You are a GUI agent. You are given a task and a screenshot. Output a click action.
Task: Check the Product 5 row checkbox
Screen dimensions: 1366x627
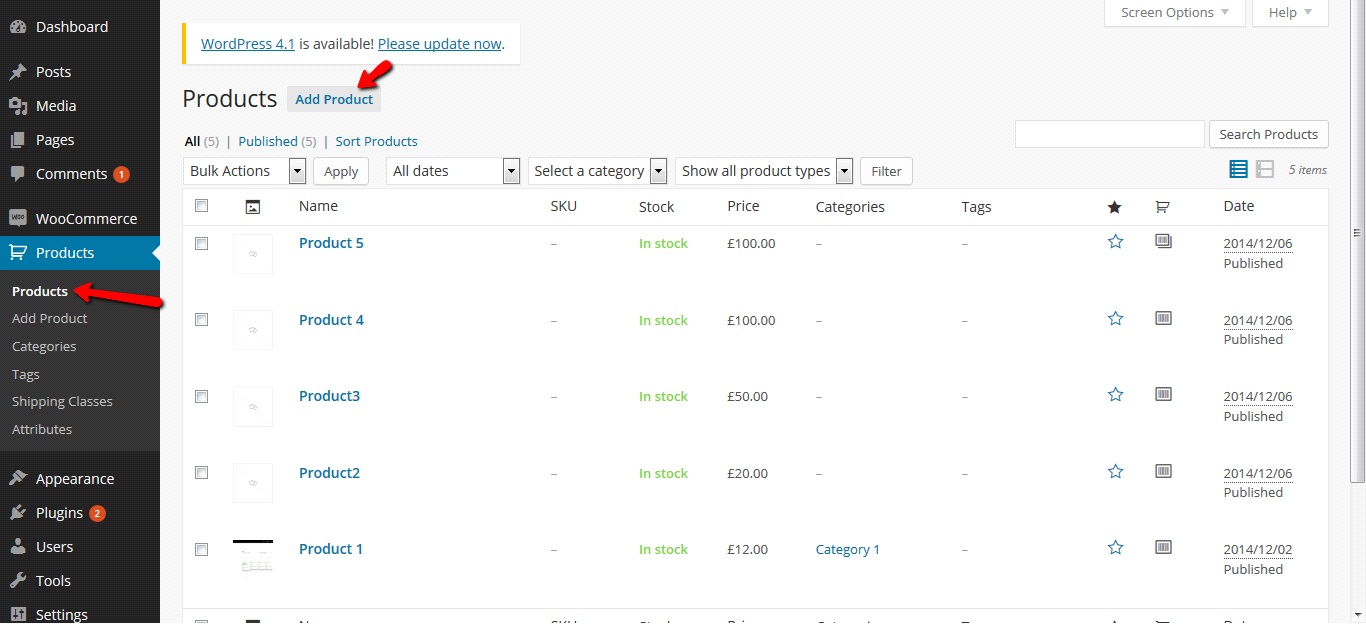click(x=201, y=243)
